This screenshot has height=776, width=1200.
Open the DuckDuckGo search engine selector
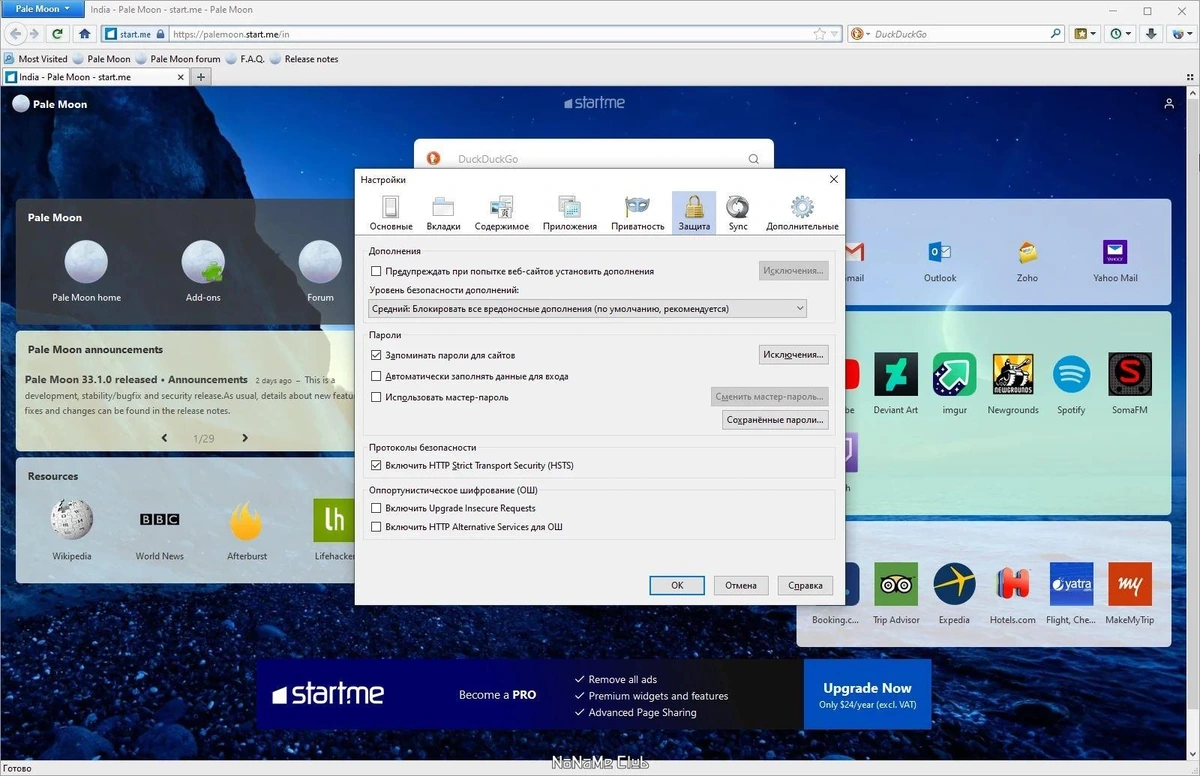click(x=859, y=33)
